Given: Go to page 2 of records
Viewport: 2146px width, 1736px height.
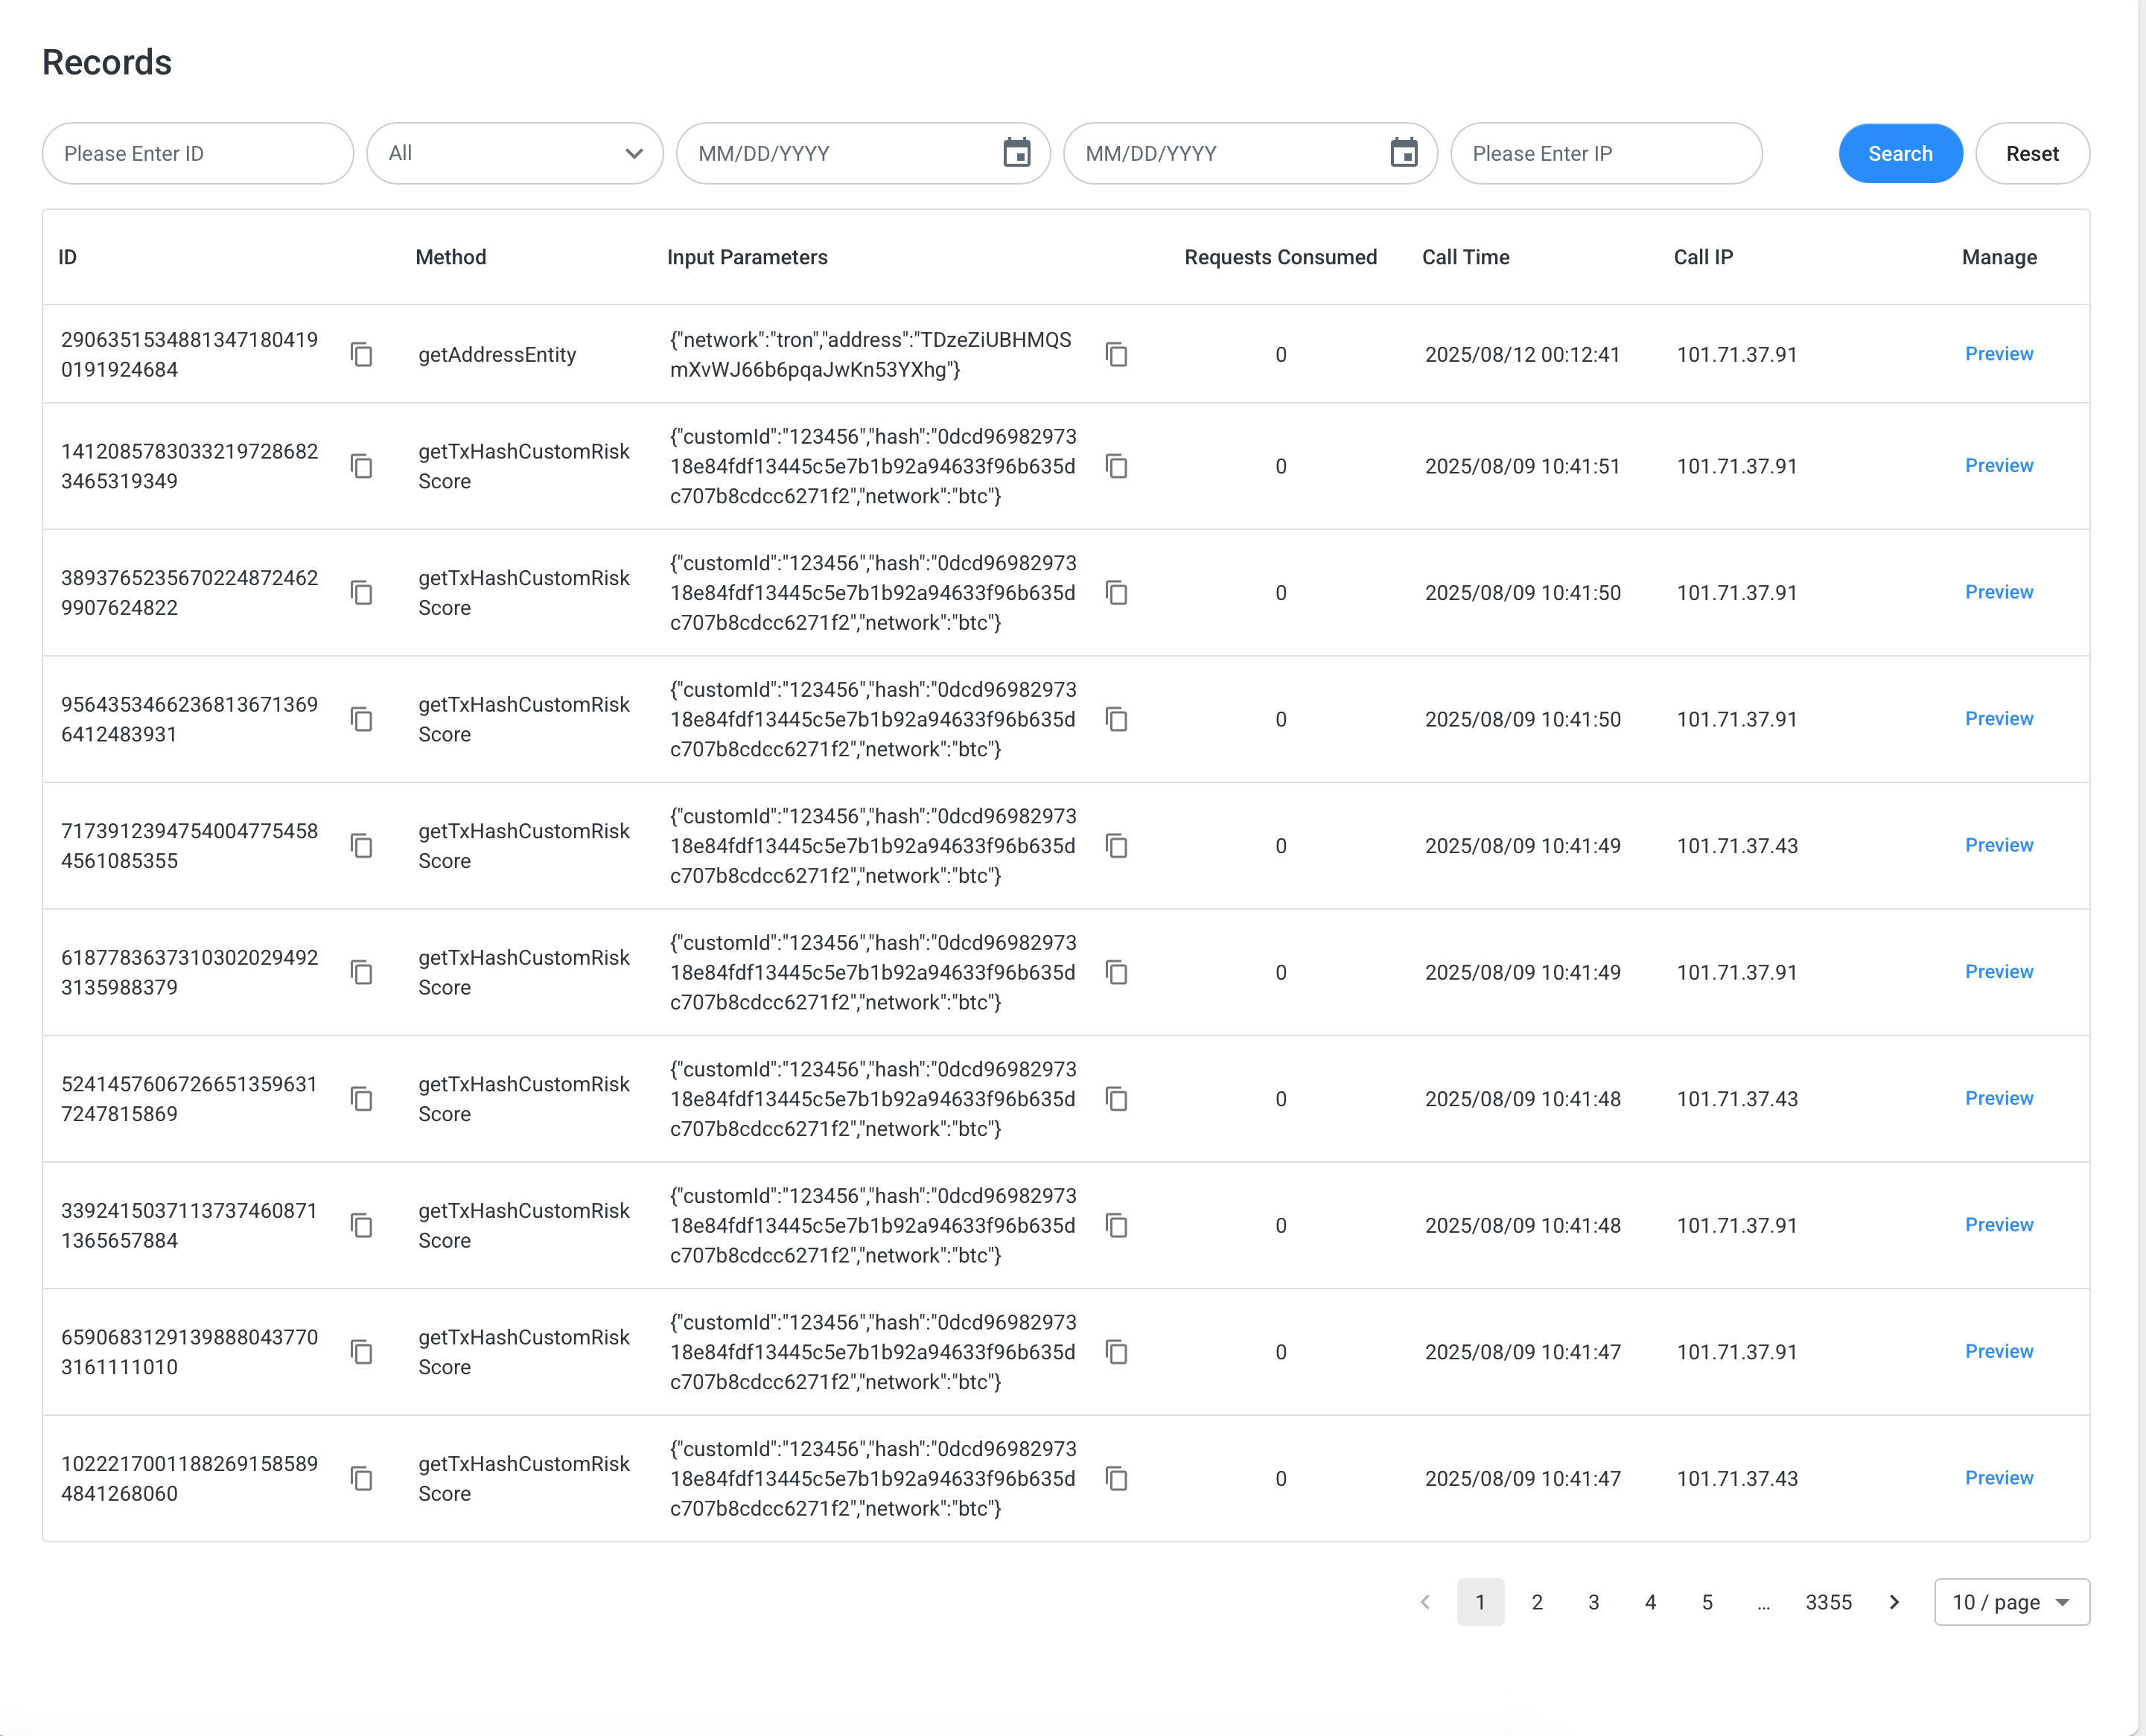Looking at the screenshot, I should click(x=1536, y=1602).
